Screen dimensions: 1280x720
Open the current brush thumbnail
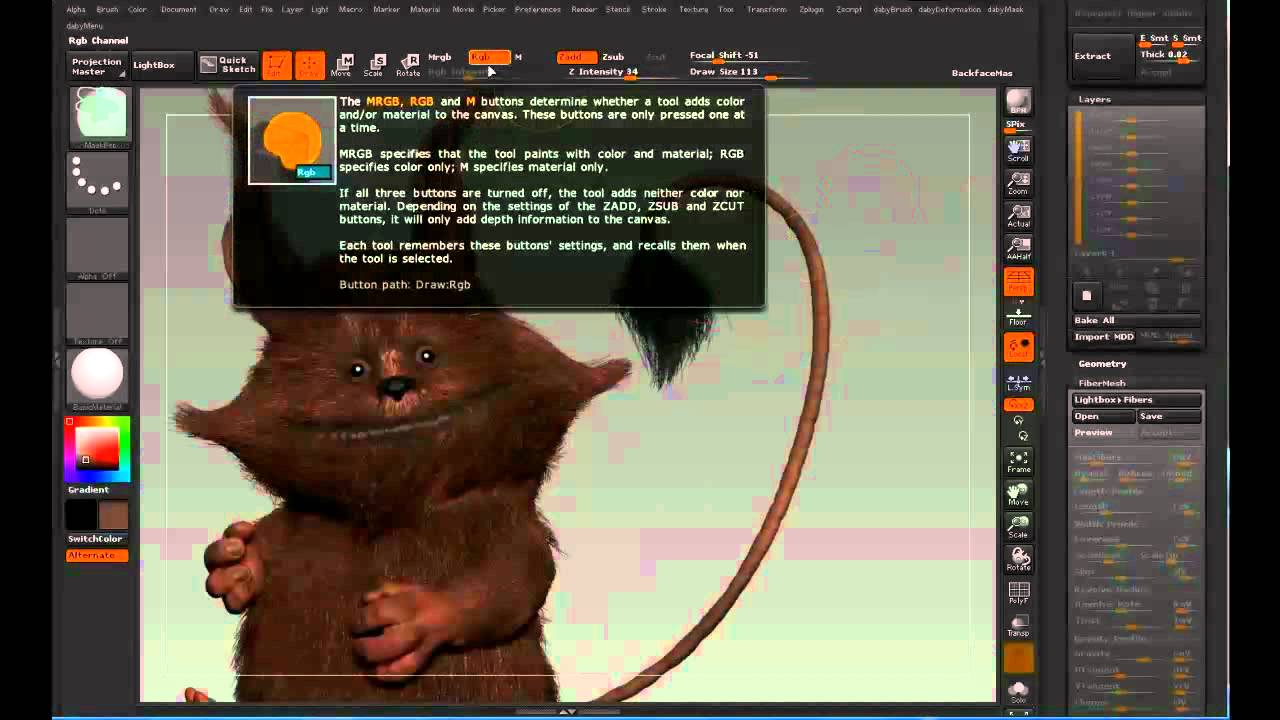[x=98, y=116]
